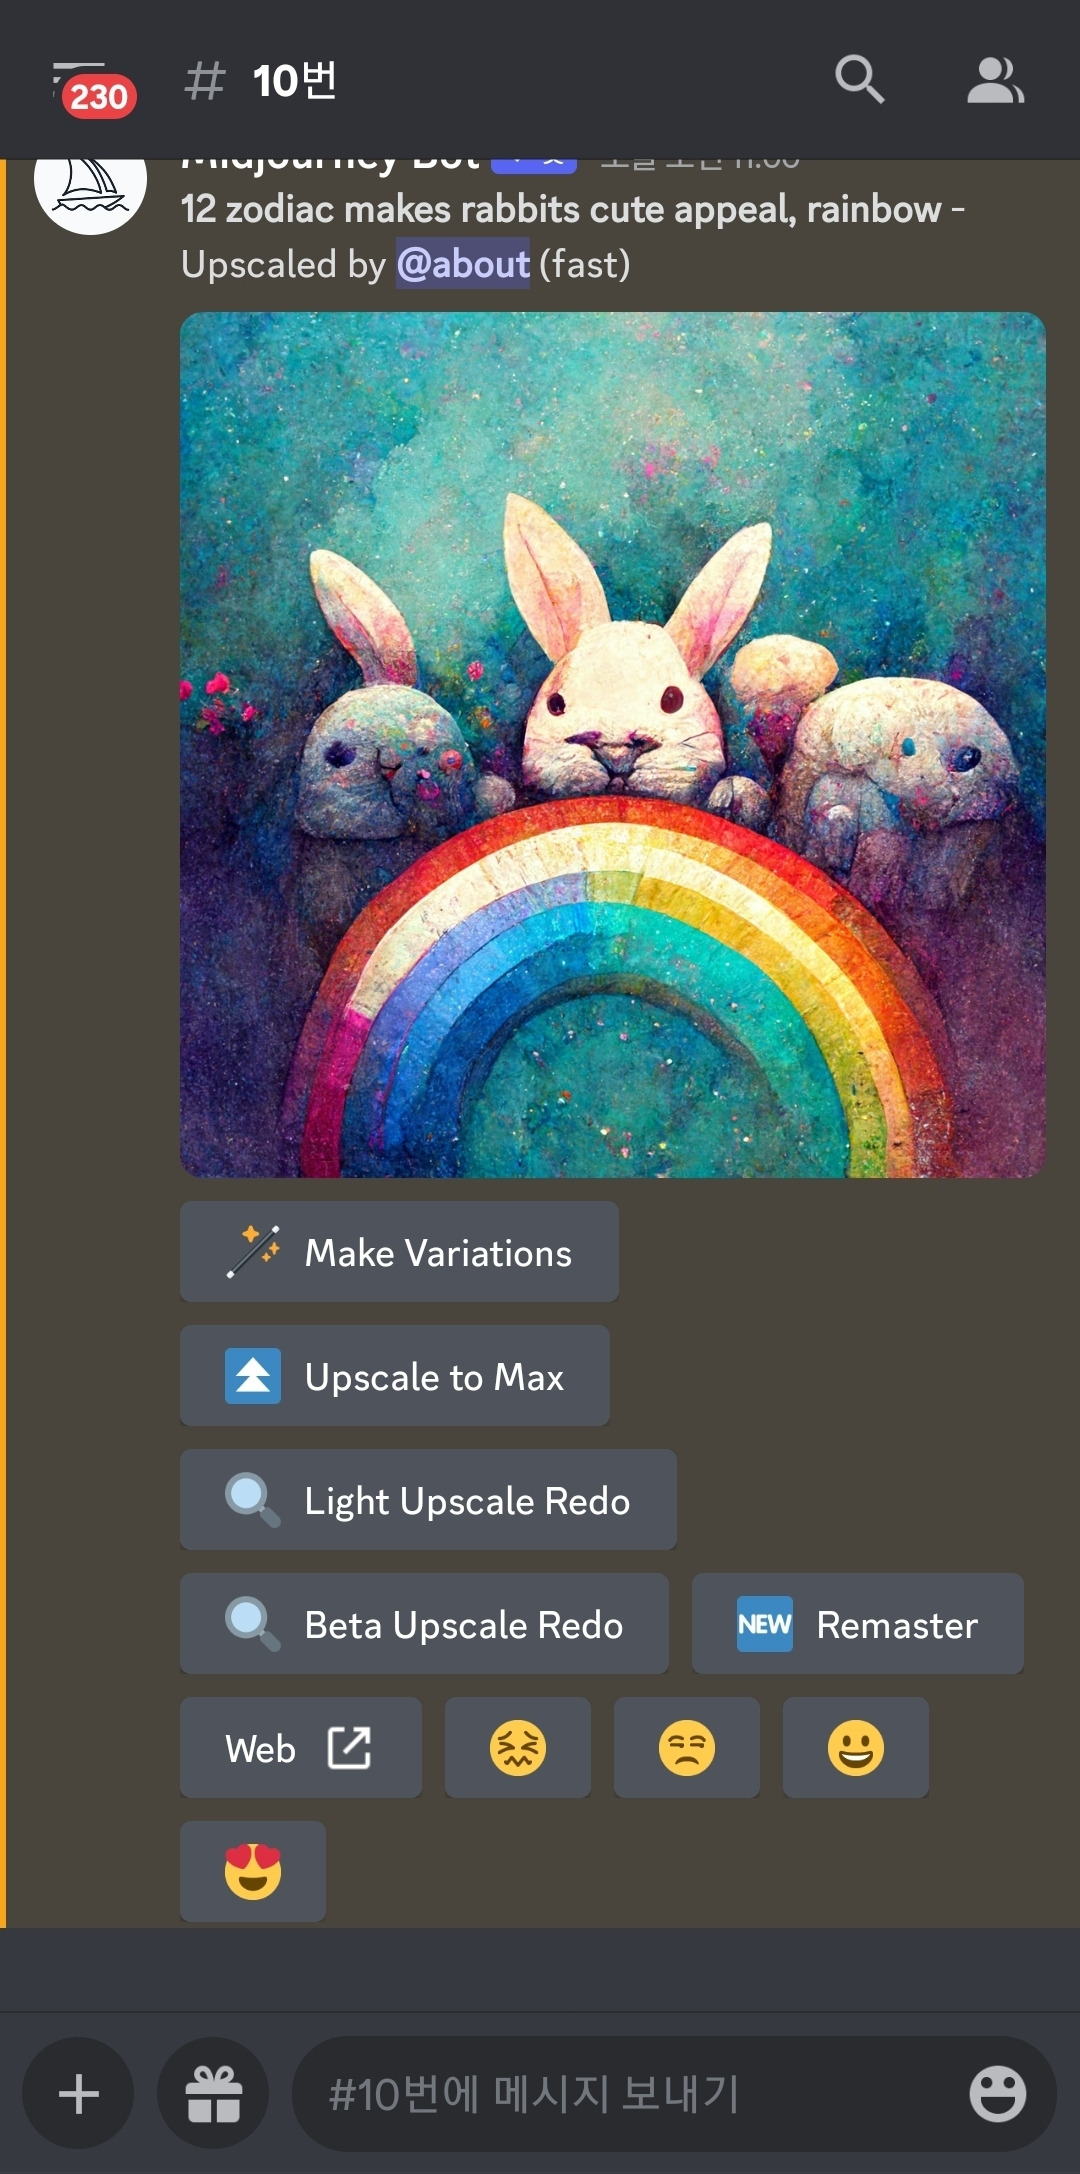Click the NEW Remaster button

(x=858, y=1623)
